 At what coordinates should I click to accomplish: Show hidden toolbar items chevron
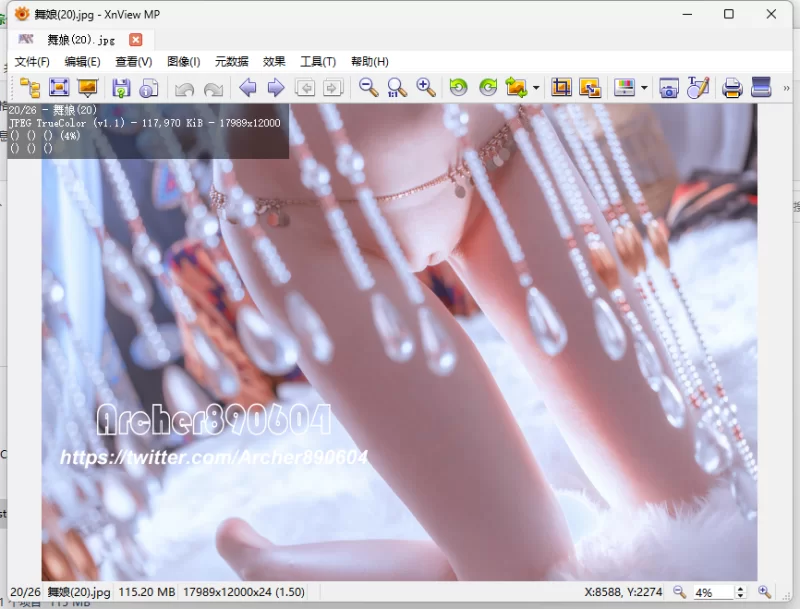(x=786, y=88)
